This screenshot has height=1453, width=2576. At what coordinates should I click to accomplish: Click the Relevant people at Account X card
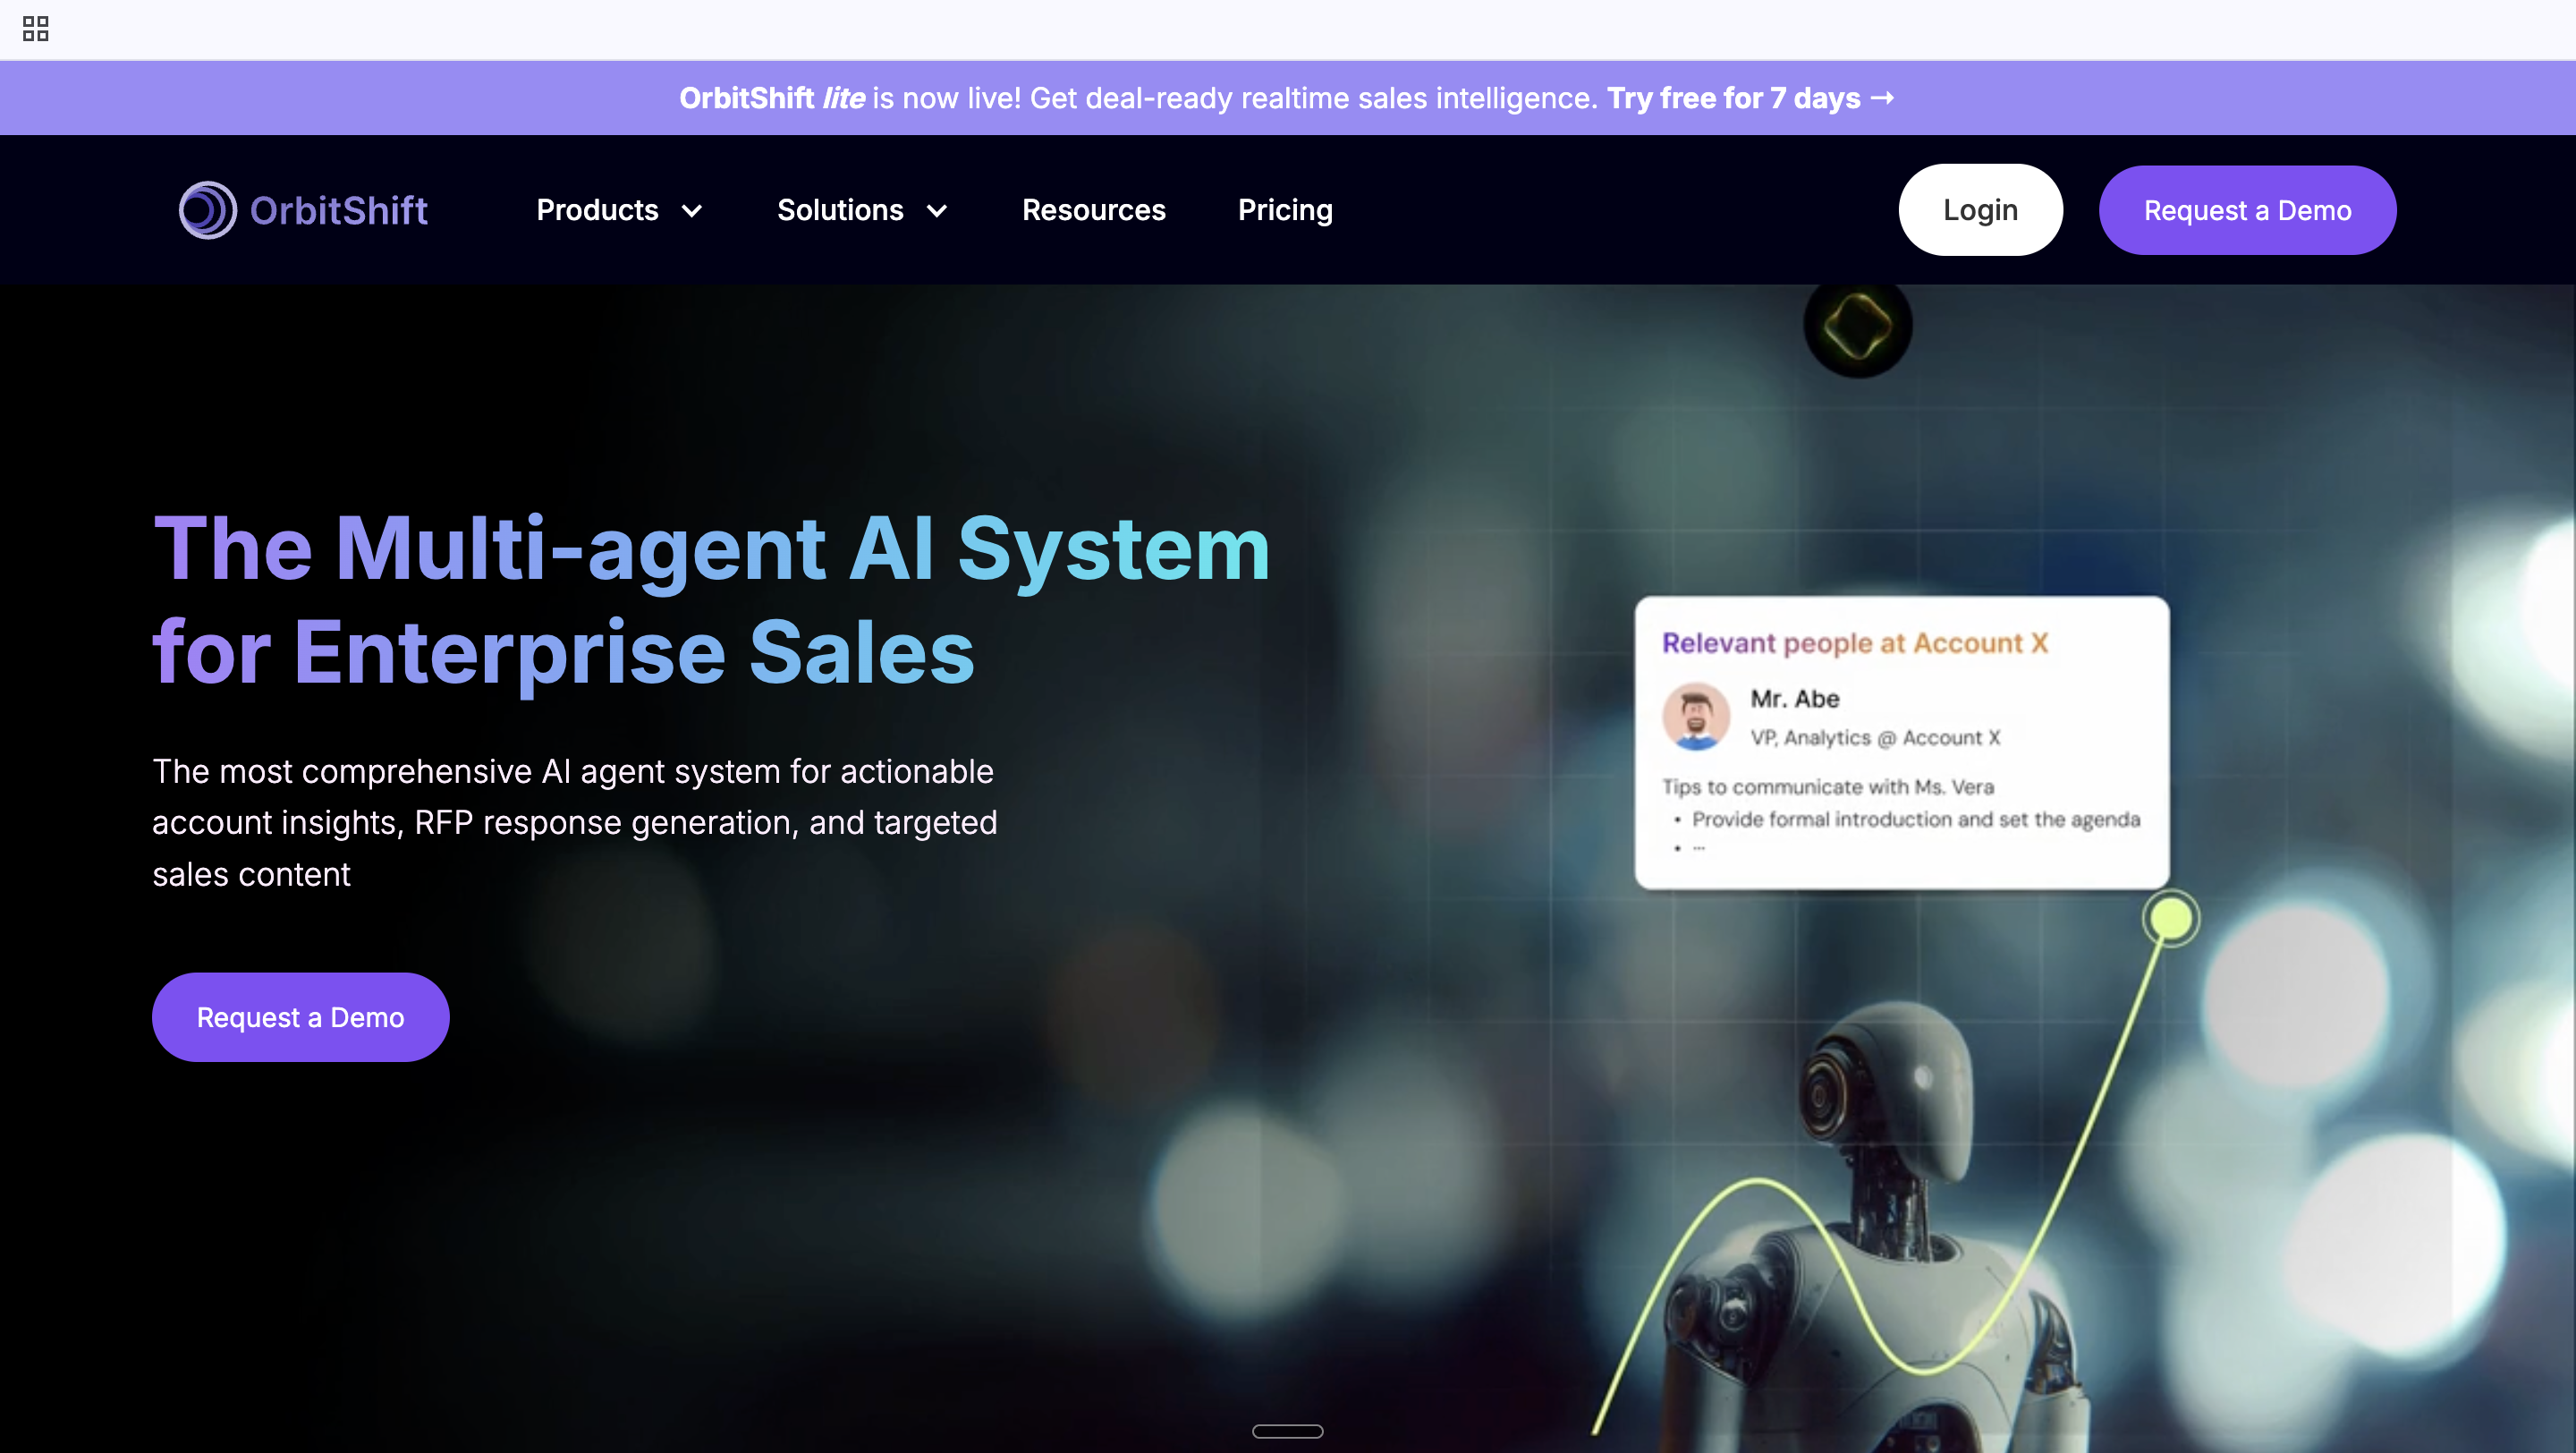pos(1901,742)
